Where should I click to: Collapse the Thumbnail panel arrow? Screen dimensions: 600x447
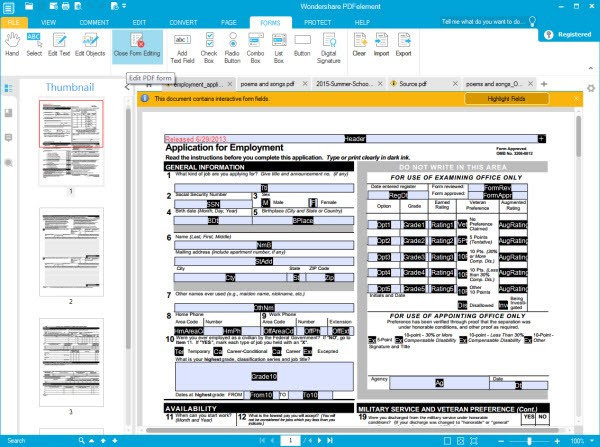click(127, 87)
